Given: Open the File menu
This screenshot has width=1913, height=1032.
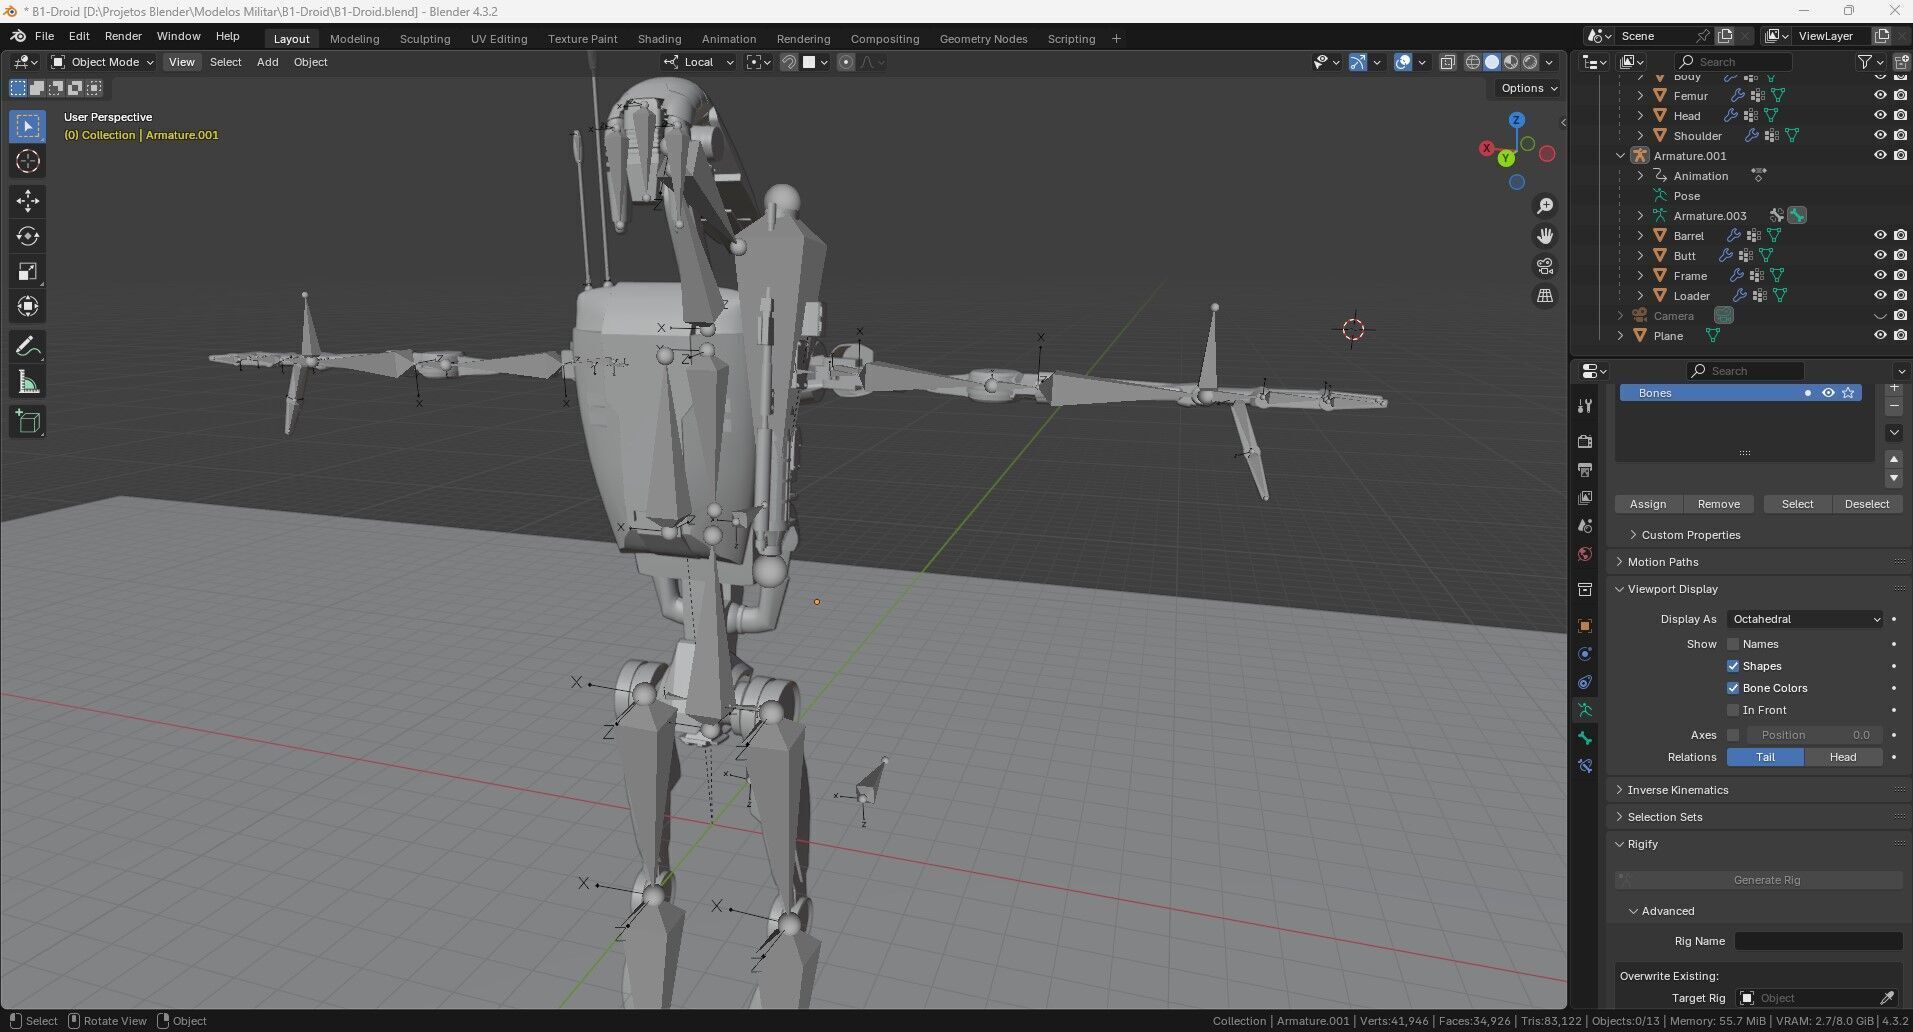Looking at the screenshot, I should pyautogui.click(x=44, y=36).
